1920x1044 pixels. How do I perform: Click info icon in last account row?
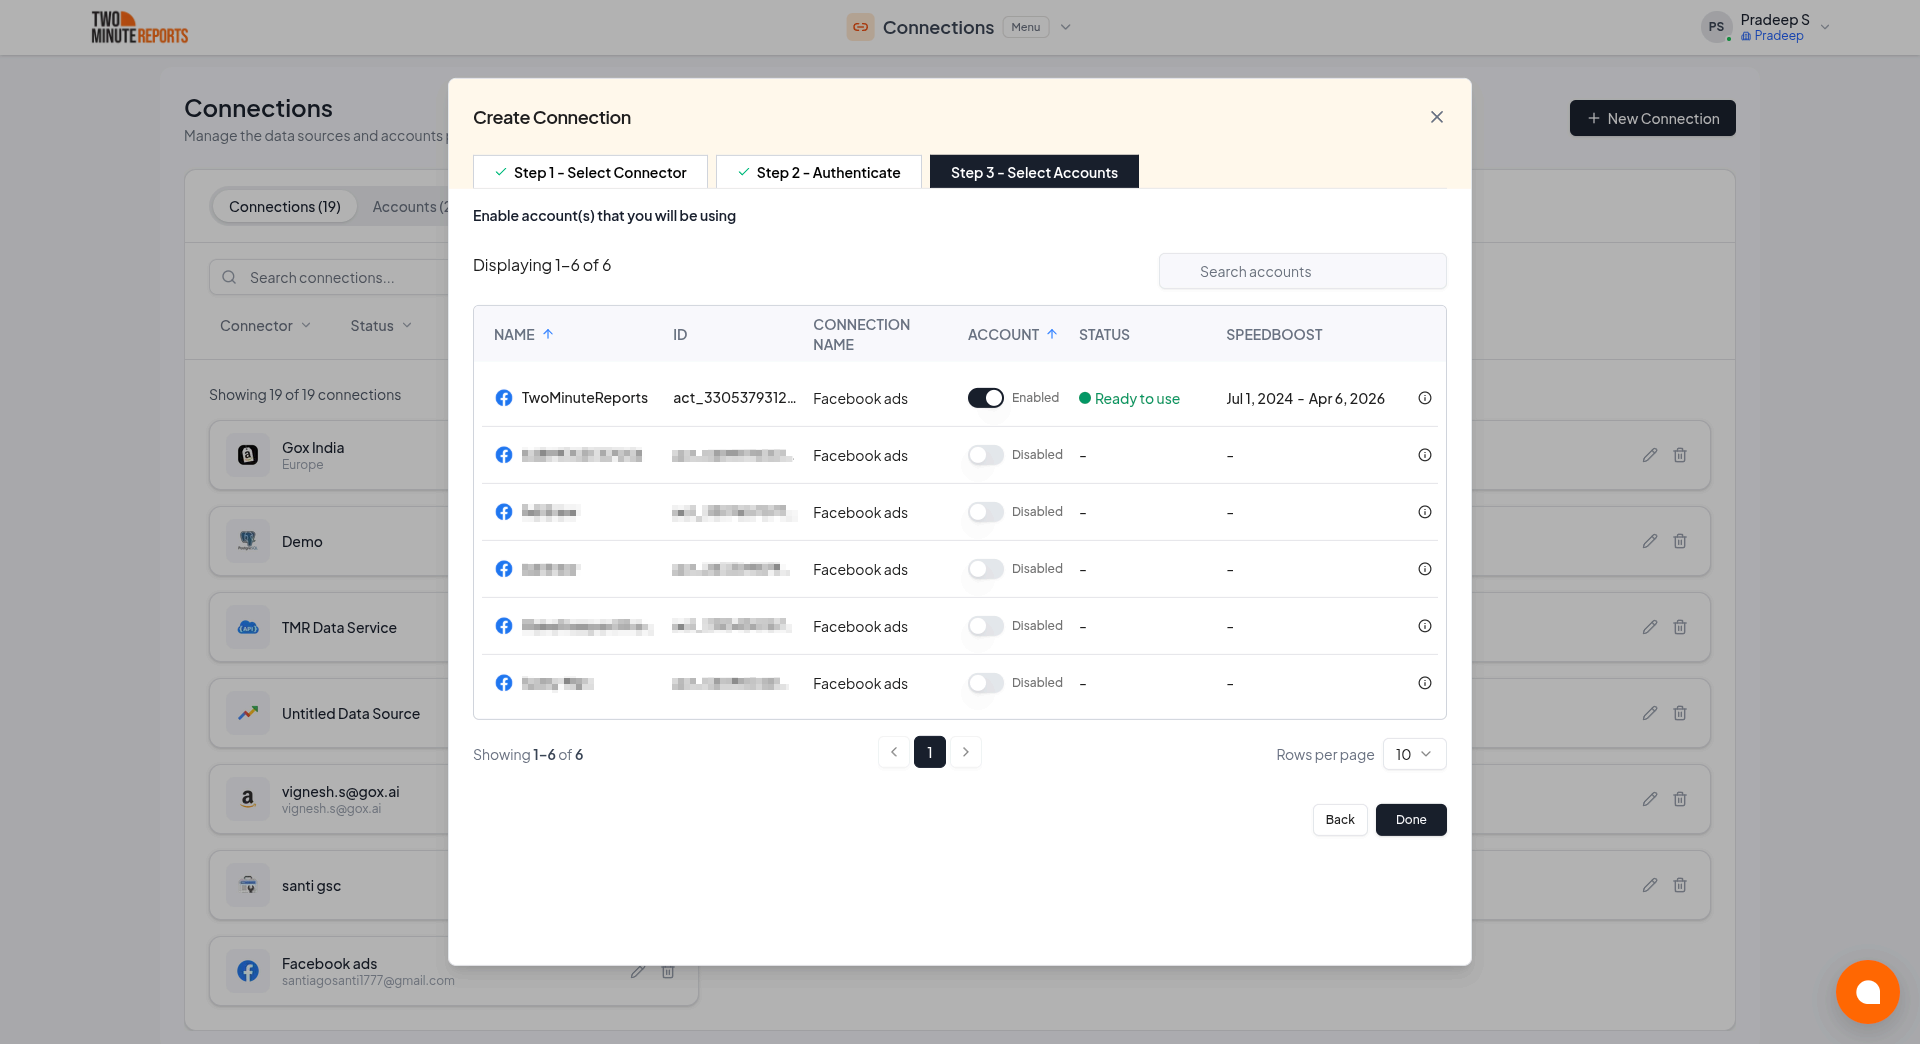tap(1425, 683)
